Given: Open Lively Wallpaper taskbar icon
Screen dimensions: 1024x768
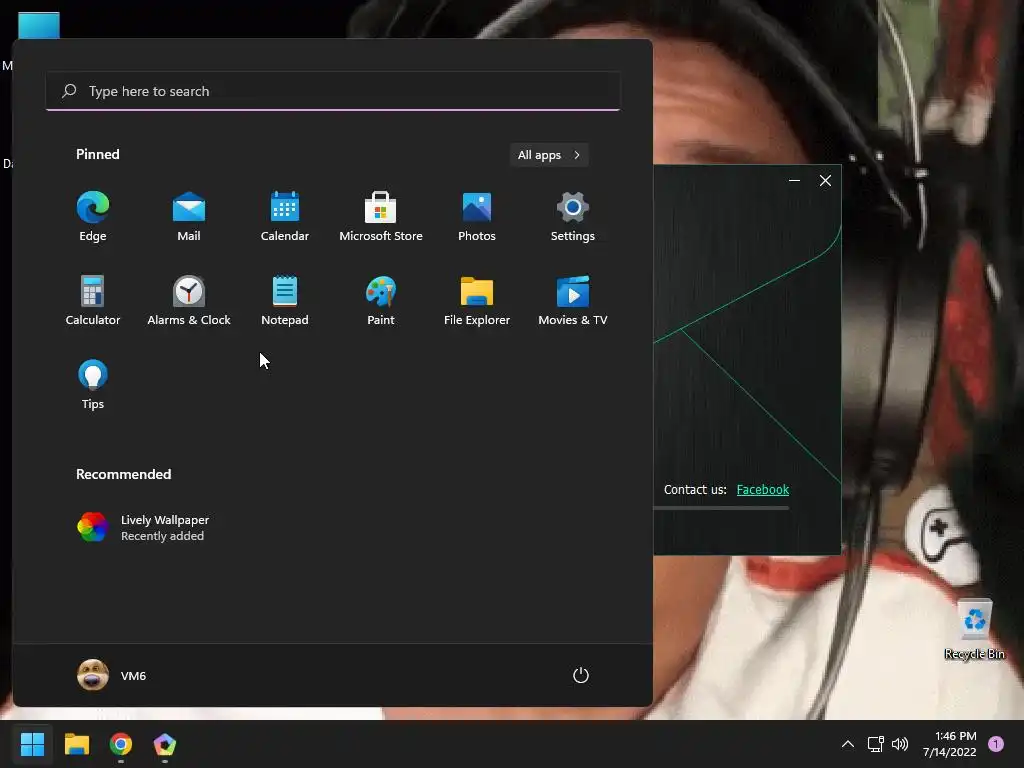Looking at the screenshot, I should (165, 744).
